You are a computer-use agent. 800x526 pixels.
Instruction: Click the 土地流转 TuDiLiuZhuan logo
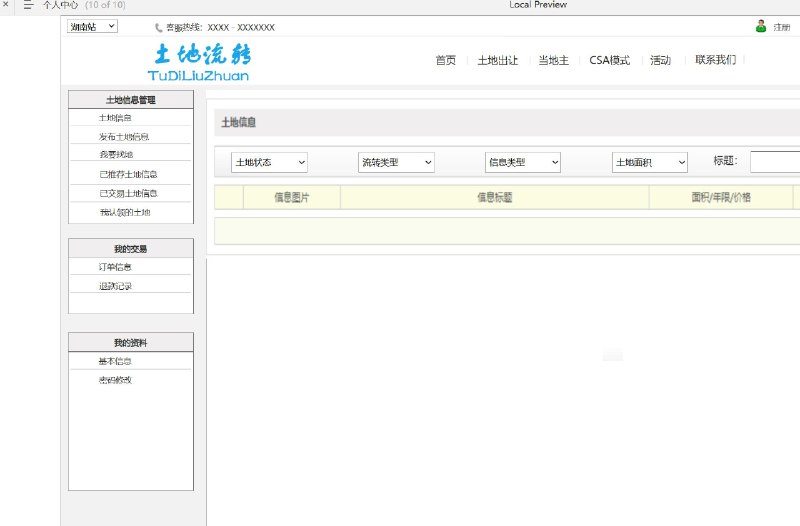coord(199,62)
